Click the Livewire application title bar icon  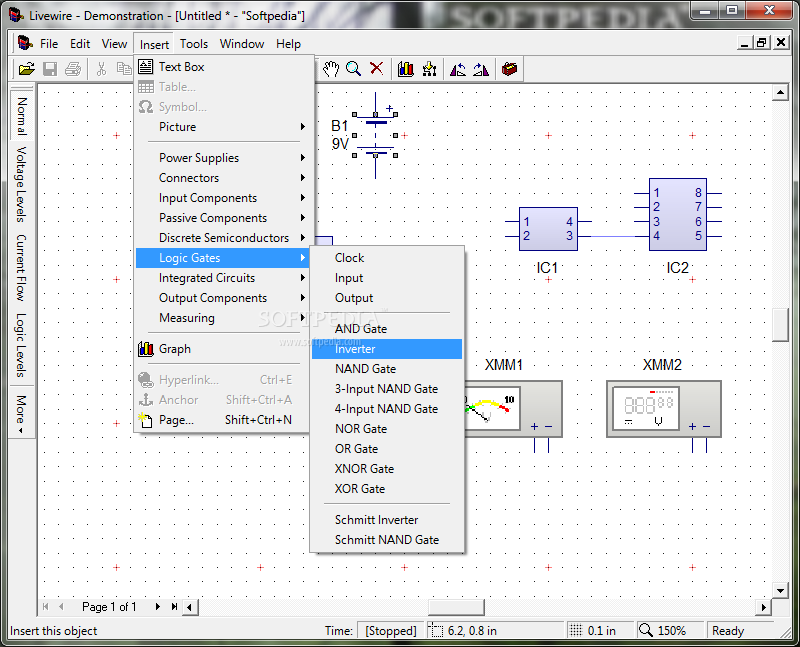[16, 15]
